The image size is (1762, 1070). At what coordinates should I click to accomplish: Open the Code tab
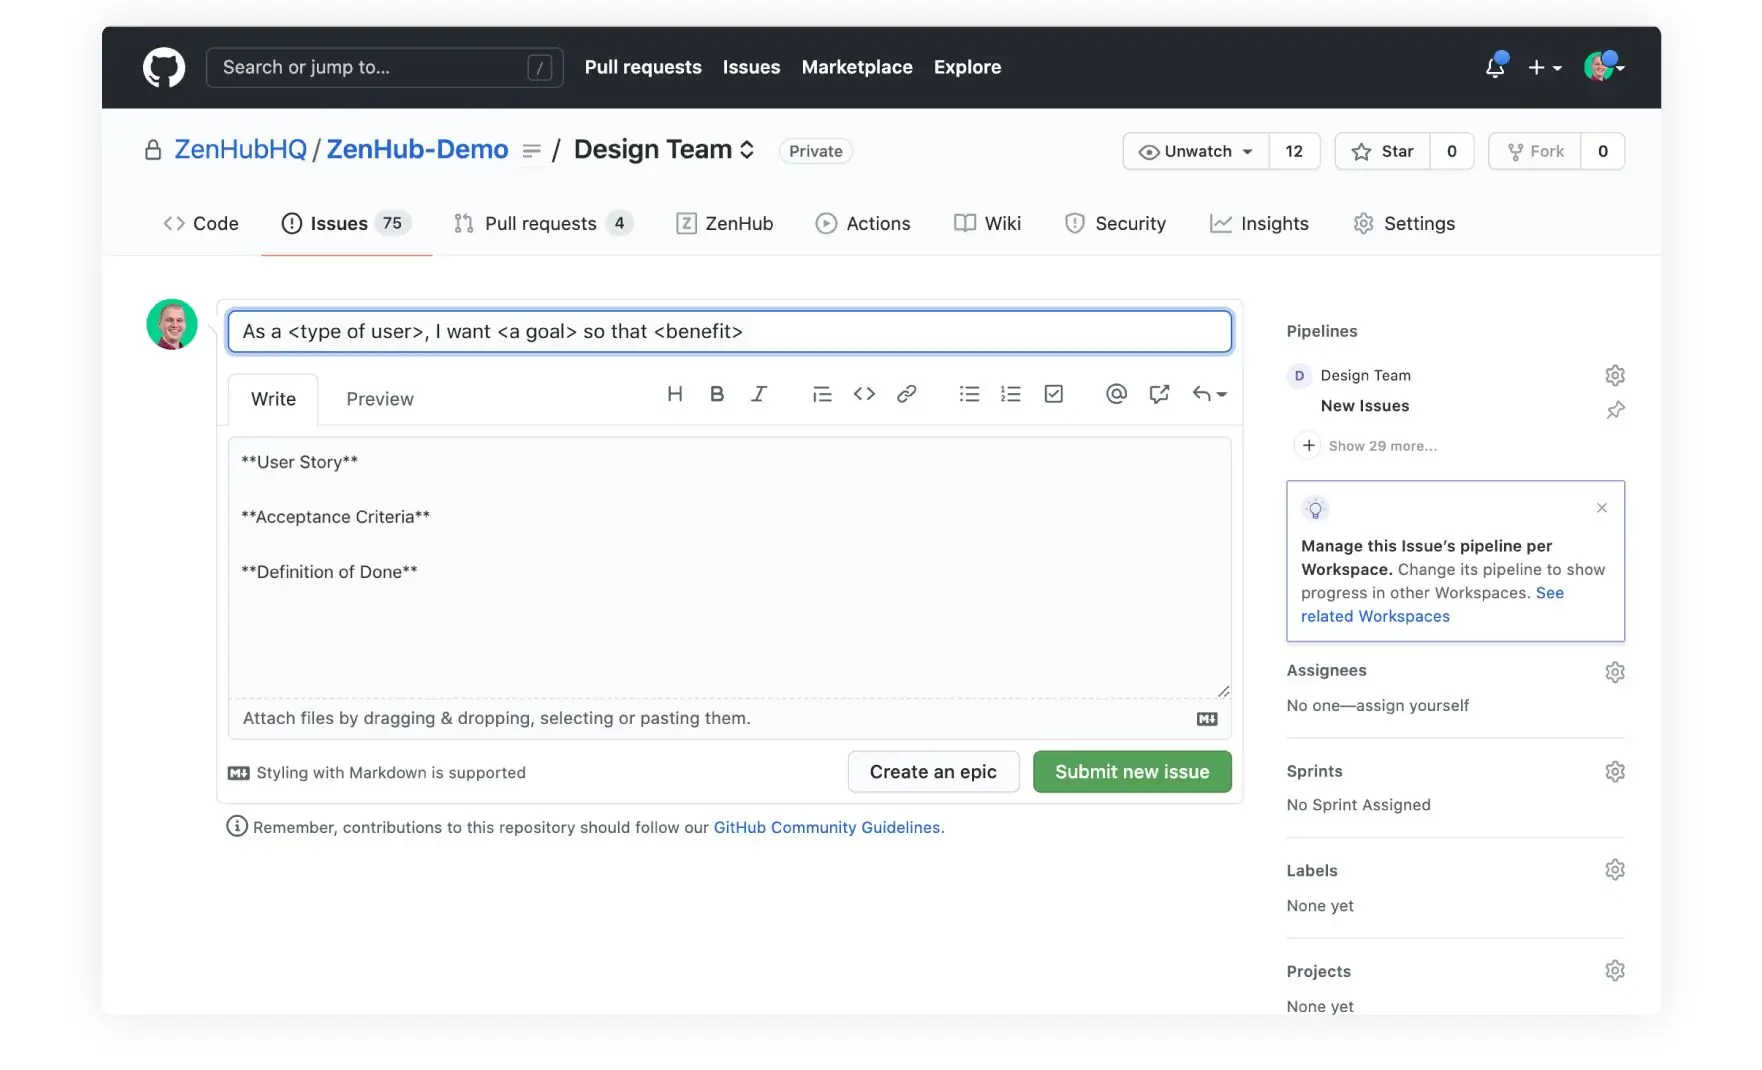tap(201, 223)
